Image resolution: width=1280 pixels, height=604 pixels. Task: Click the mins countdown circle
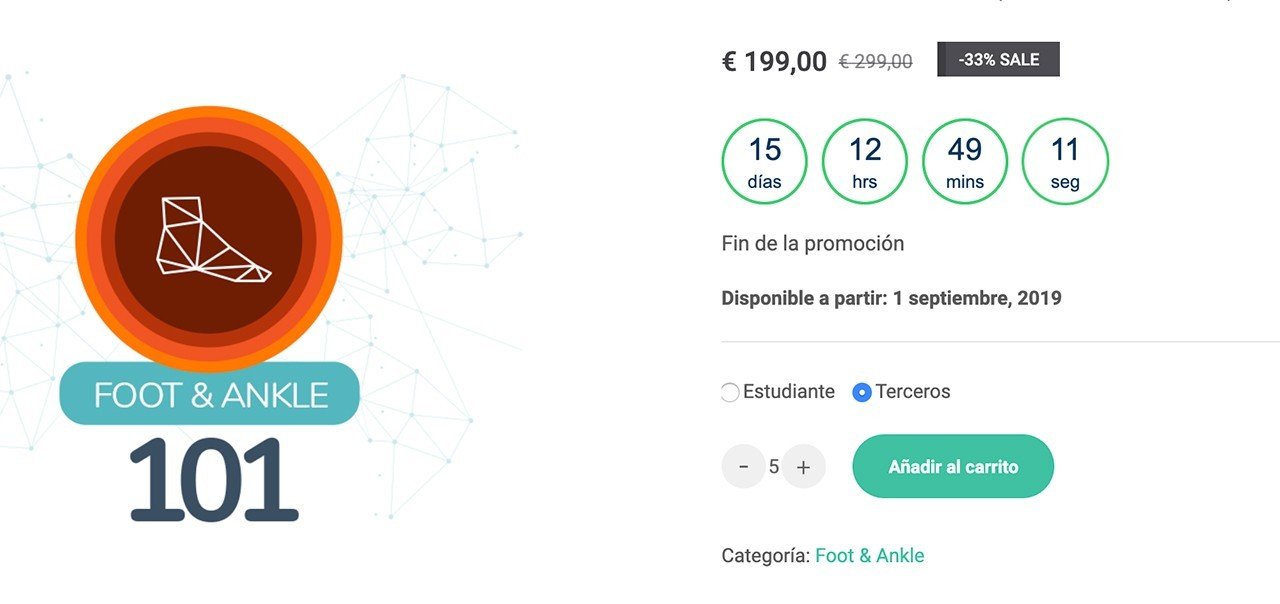[965, 162]
